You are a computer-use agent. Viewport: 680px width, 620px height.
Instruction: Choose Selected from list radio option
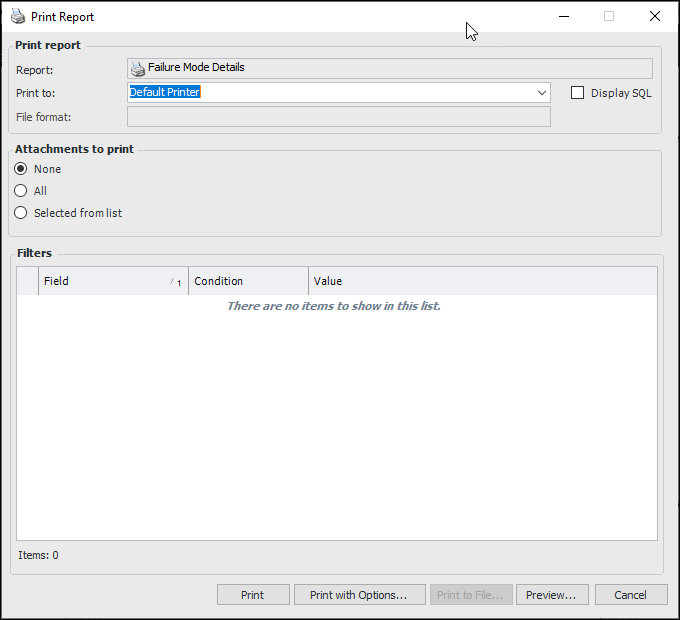point(20,213)
